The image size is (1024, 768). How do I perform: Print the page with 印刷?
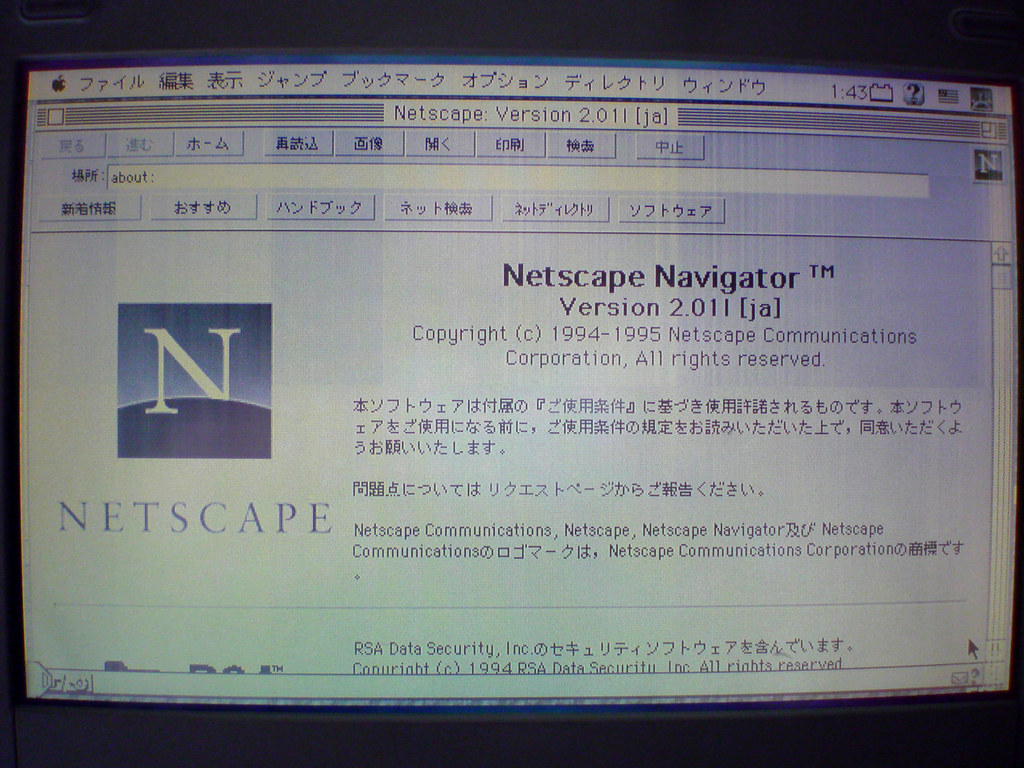pos(509,145)
